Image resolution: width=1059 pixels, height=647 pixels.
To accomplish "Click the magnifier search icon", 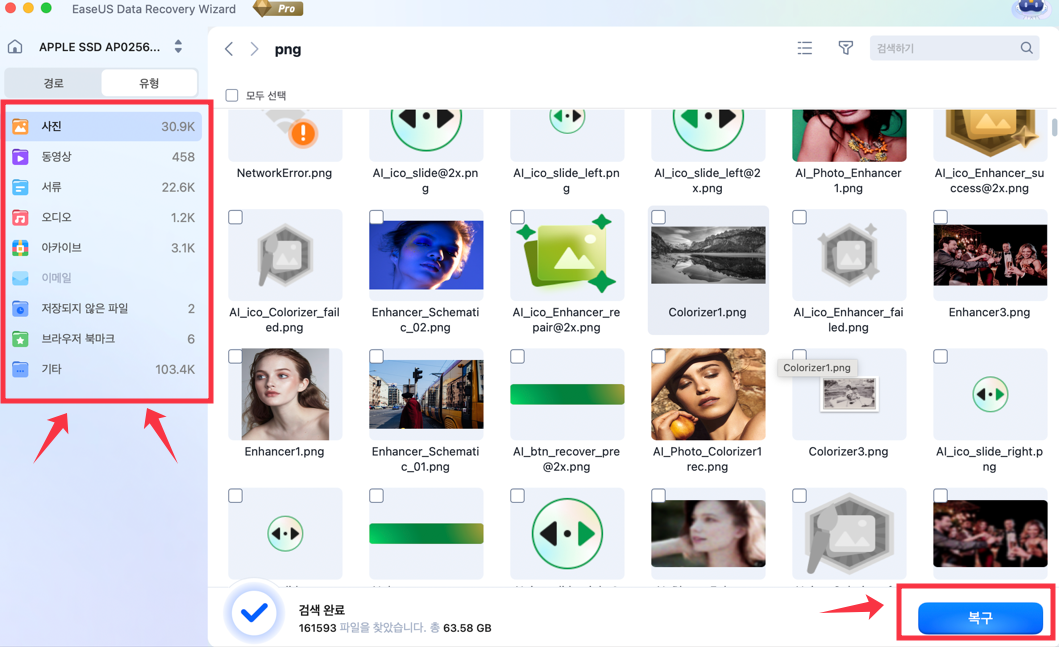I will coord(1027,48).
